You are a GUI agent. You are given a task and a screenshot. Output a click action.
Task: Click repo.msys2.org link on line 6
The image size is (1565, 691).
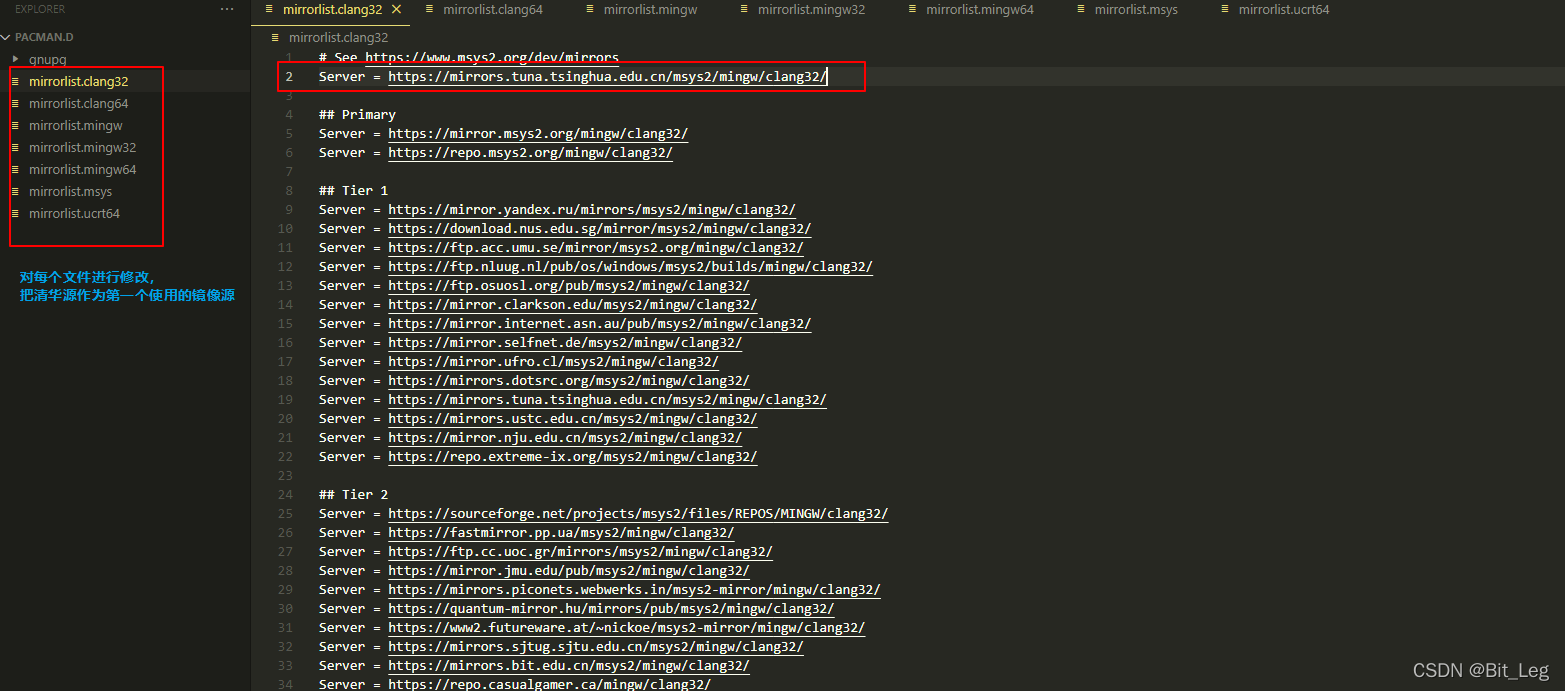530,152
